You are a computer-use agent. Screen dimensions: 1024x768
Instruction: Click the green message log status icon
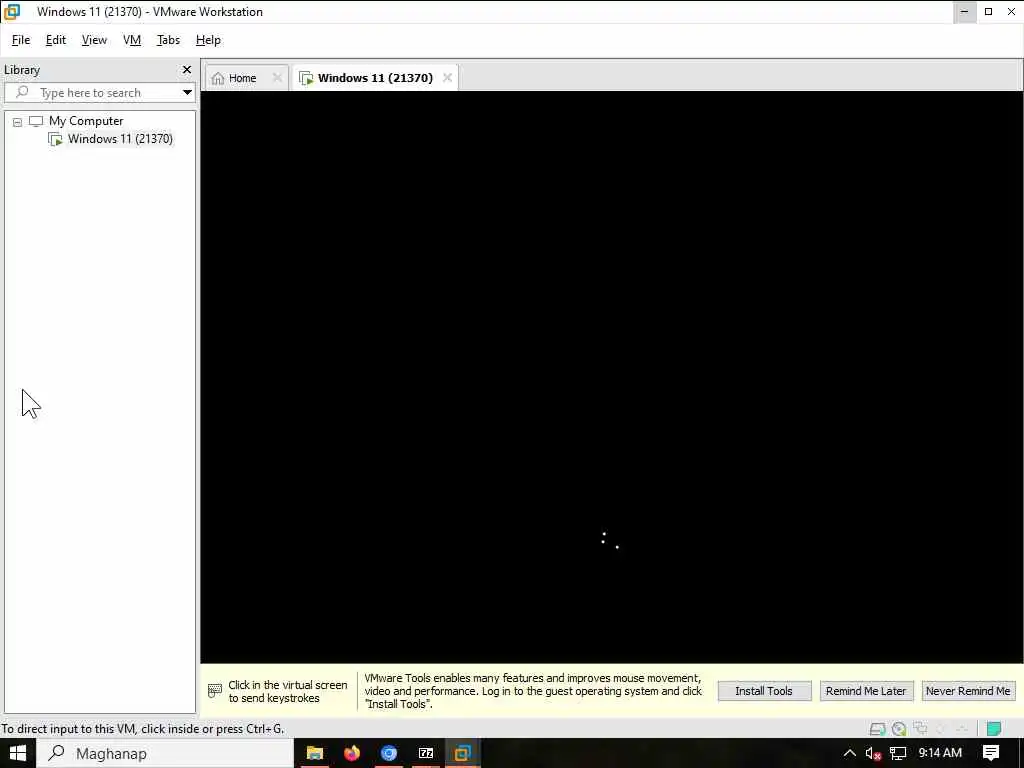[x=994, y=728]
